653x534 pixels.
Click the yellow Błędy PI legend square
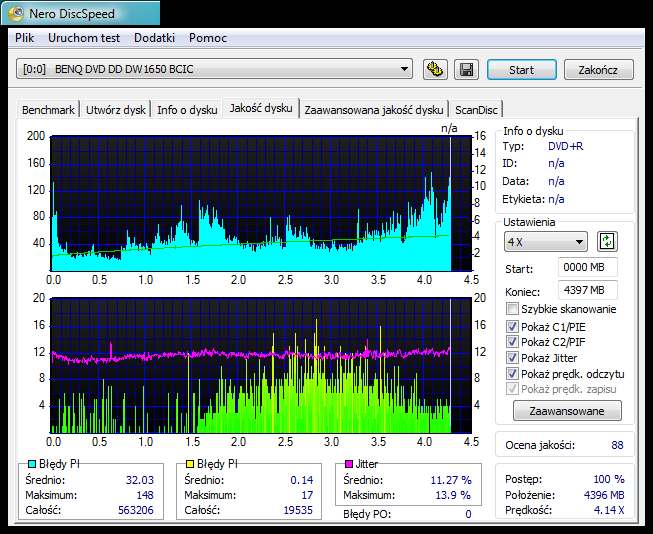click(x=190, y=464)
